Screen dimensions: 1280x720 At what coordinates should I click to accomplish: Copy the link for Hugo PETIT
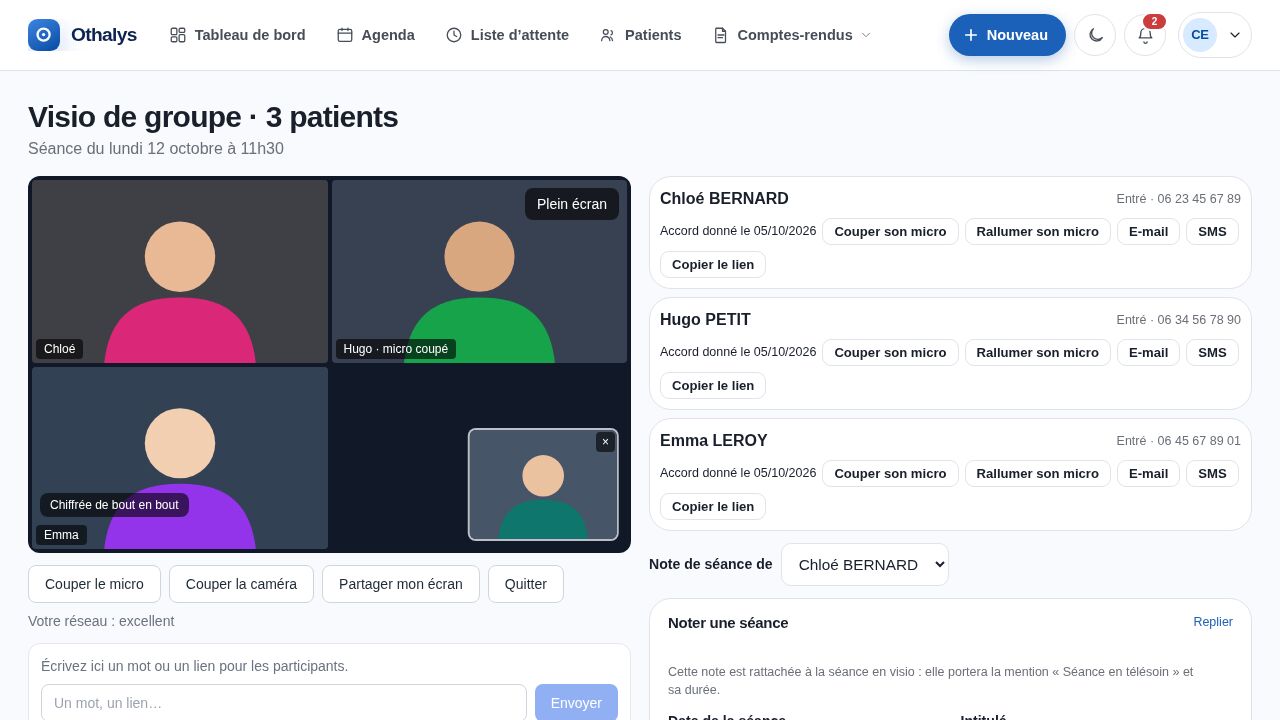click(x=713, y=385)
